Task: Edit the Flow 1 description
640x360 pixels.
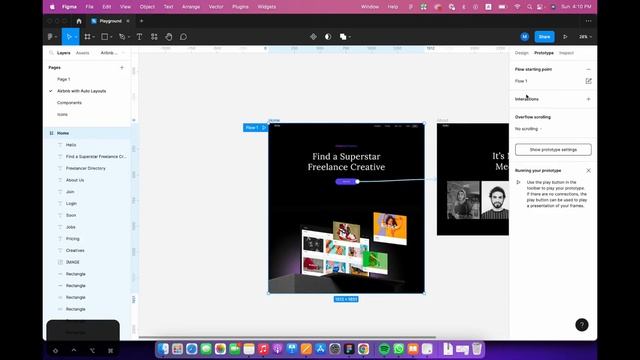Action: [x=588, y=81]
